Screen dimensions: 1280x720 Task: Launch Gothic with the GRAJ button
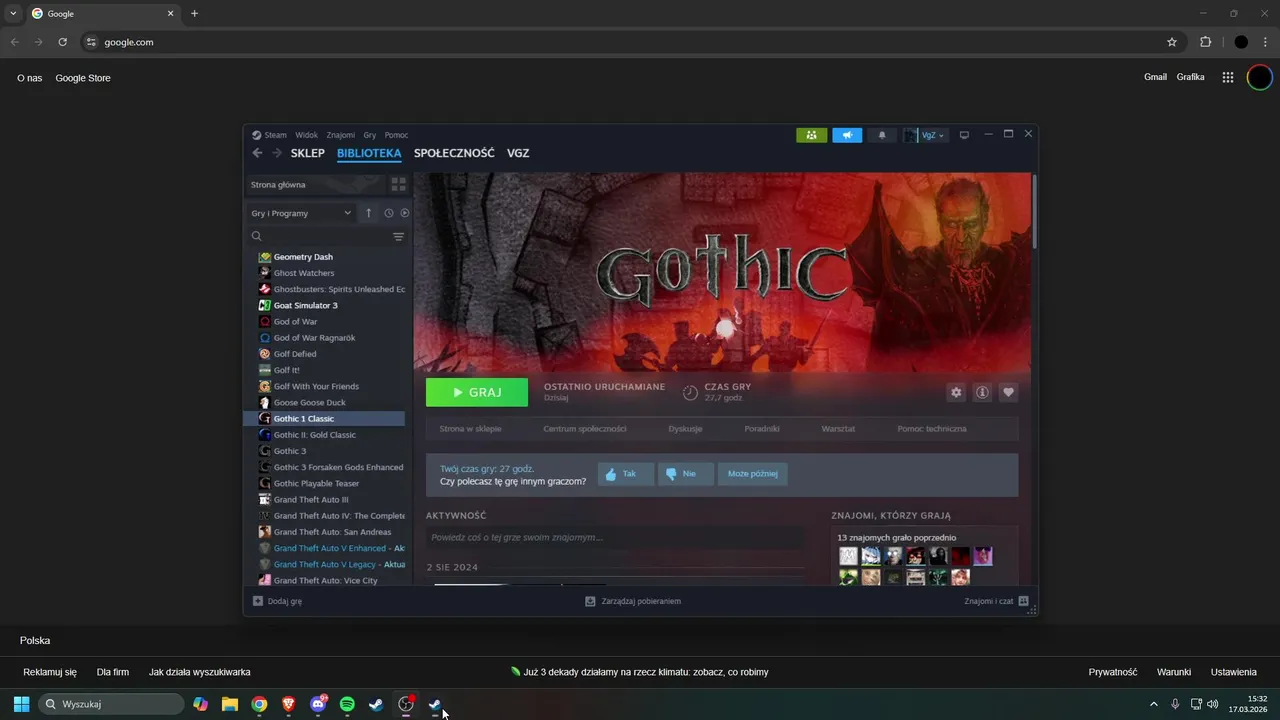pyautogui.click(x=477, y=393)
